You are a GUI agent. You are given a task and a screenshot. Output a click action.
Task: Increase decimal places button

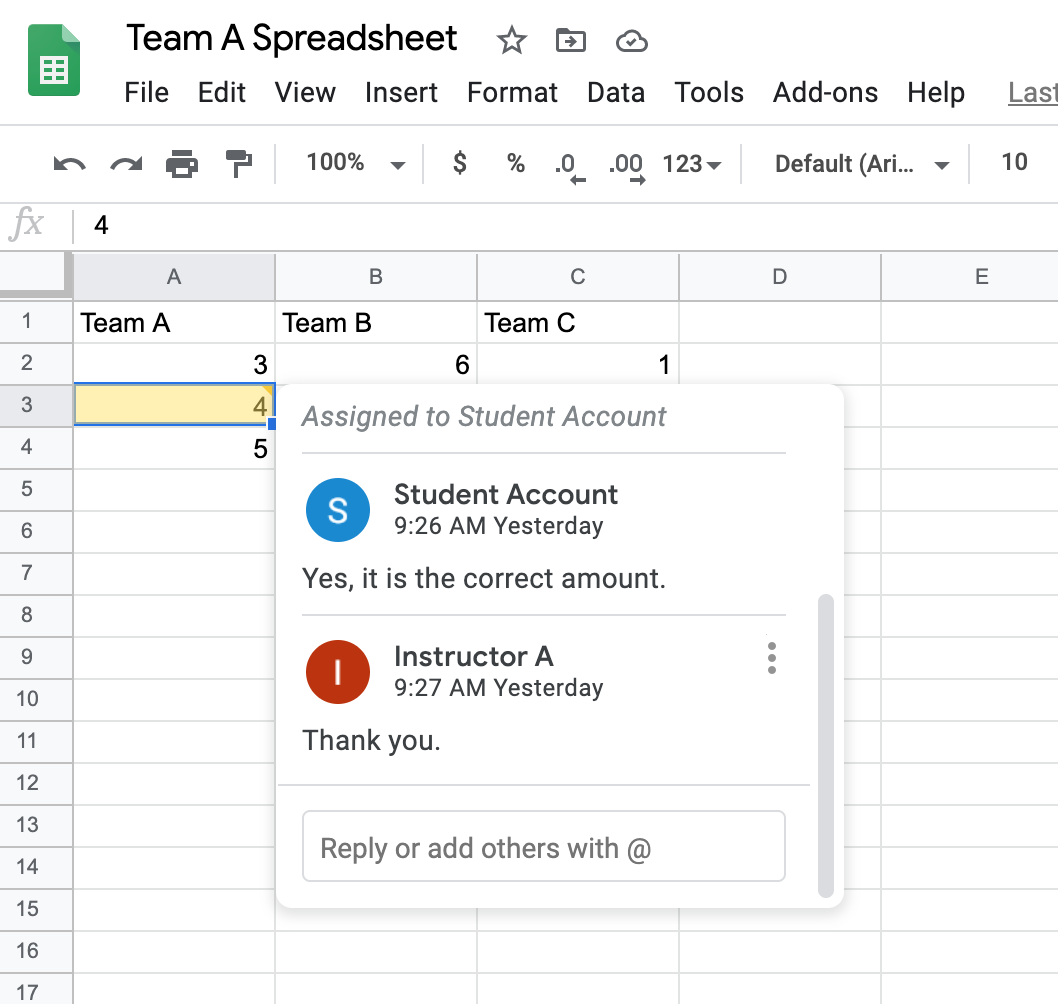[x=626, y=165]
